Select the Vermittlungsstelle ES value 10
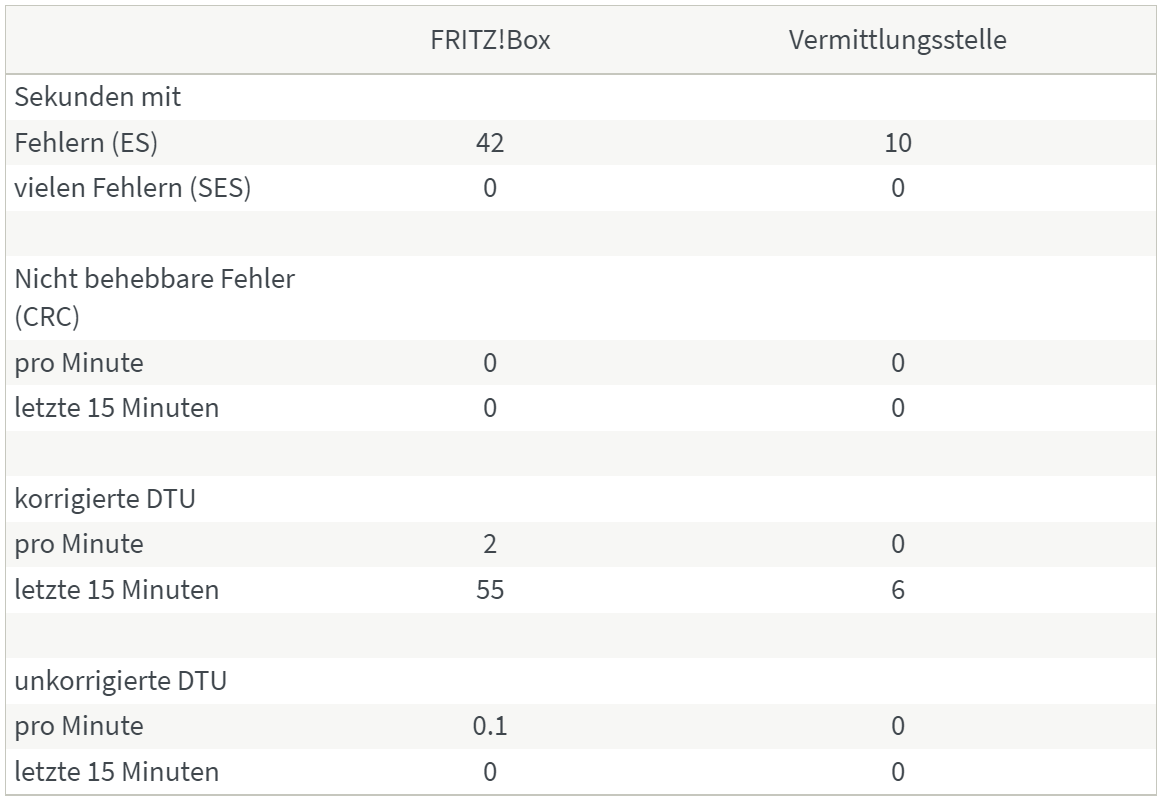This screenshot has width=1162, height=801. [x=898, y=143]
